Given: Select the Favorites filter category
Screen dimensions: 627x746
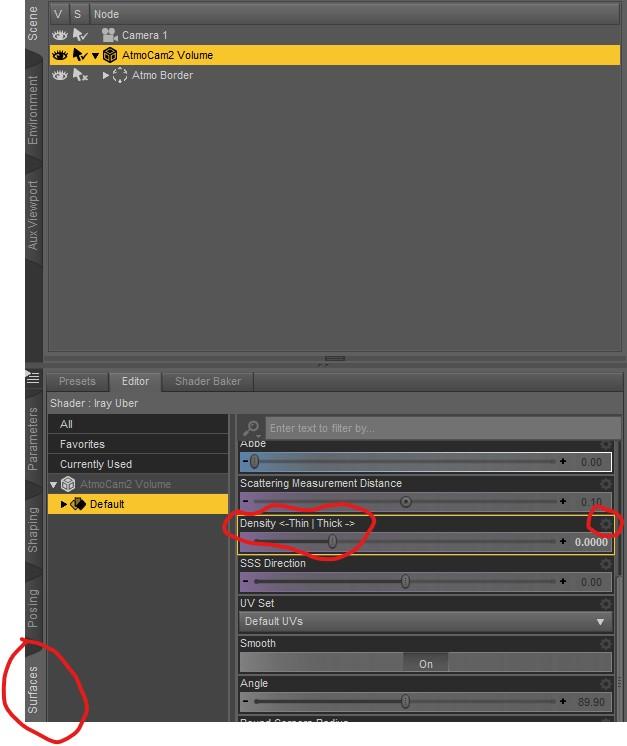Looking at the screenshot, I should [x=138, y=444].
